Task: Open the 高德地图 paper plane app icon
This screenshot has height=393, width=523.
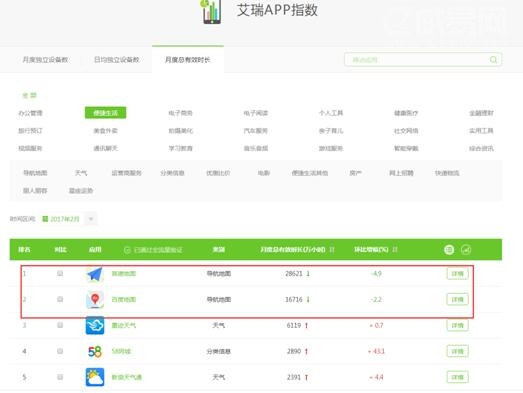Action: click(95, 274)
